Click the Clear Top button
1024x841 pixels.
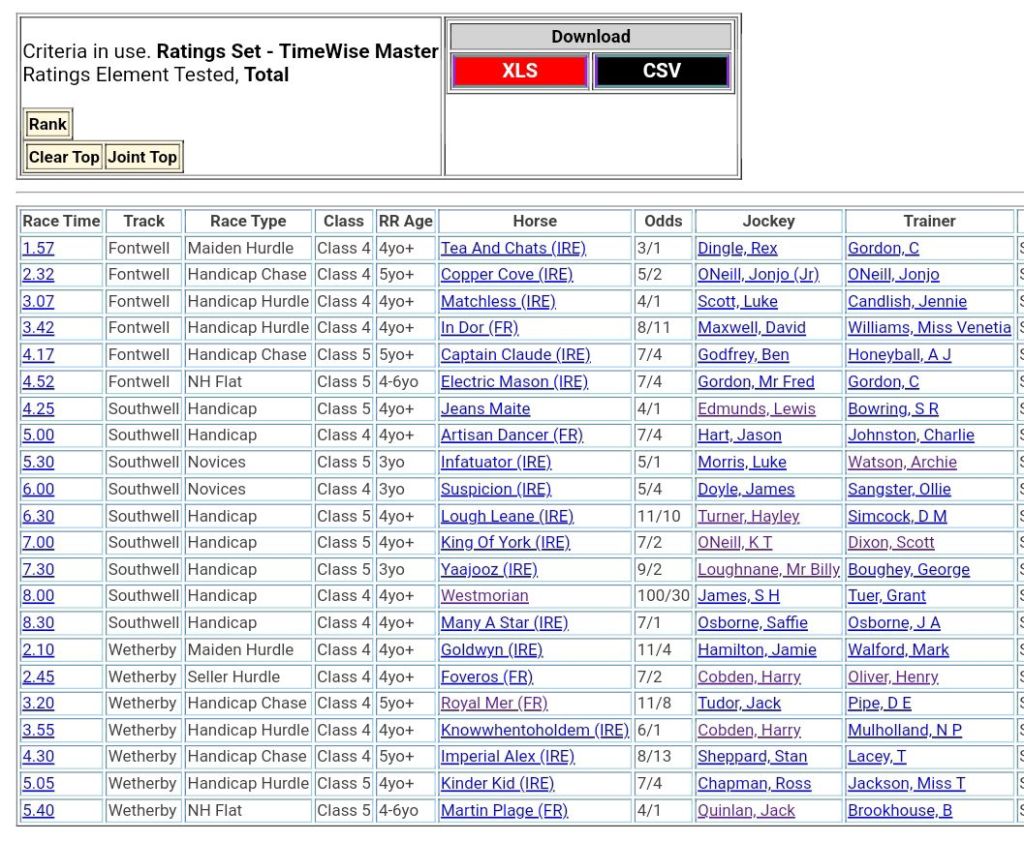(64, 157)
